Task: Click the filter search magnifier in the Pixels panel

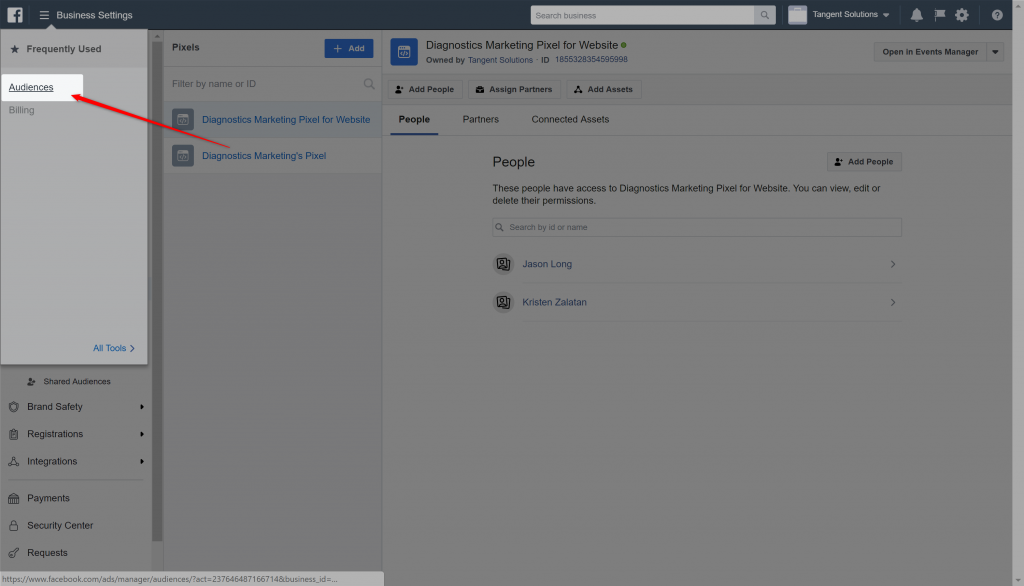Action: (369, 84)
